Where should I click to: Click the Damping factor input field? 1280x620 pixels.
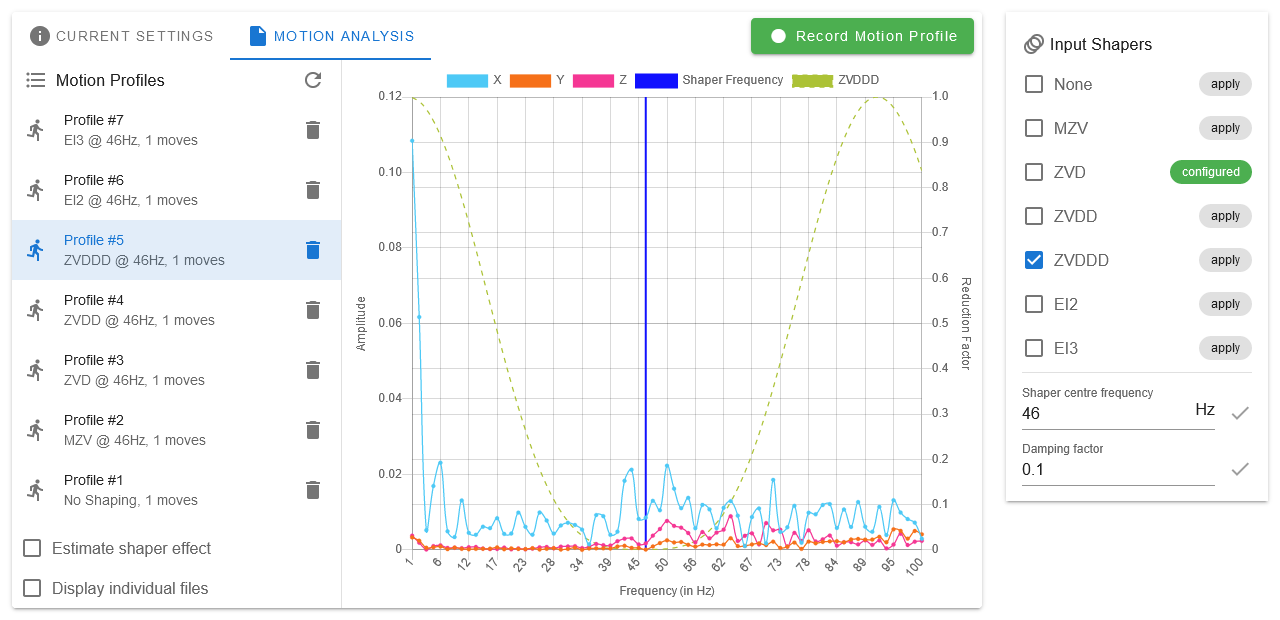tap(1118, 468)
